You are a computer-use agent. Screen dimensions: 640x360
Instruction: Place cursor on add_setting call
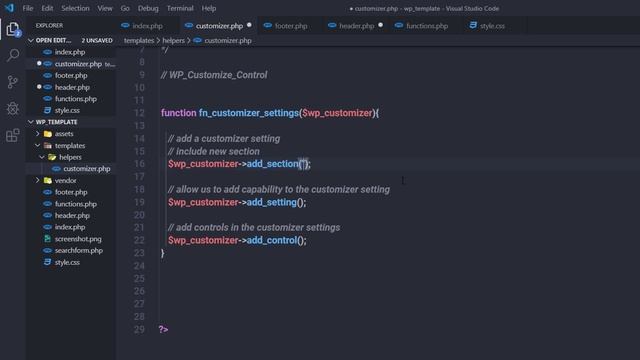271,202
